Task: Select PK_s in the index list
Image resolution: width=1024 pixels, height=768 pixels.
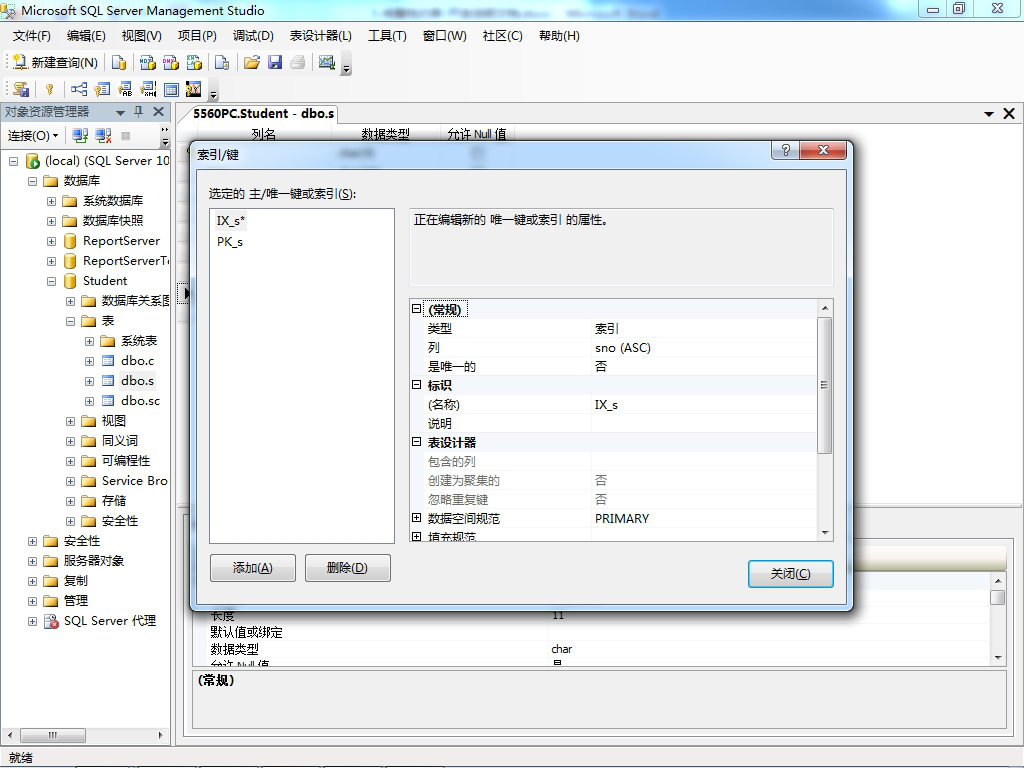Action: (230, 242)
